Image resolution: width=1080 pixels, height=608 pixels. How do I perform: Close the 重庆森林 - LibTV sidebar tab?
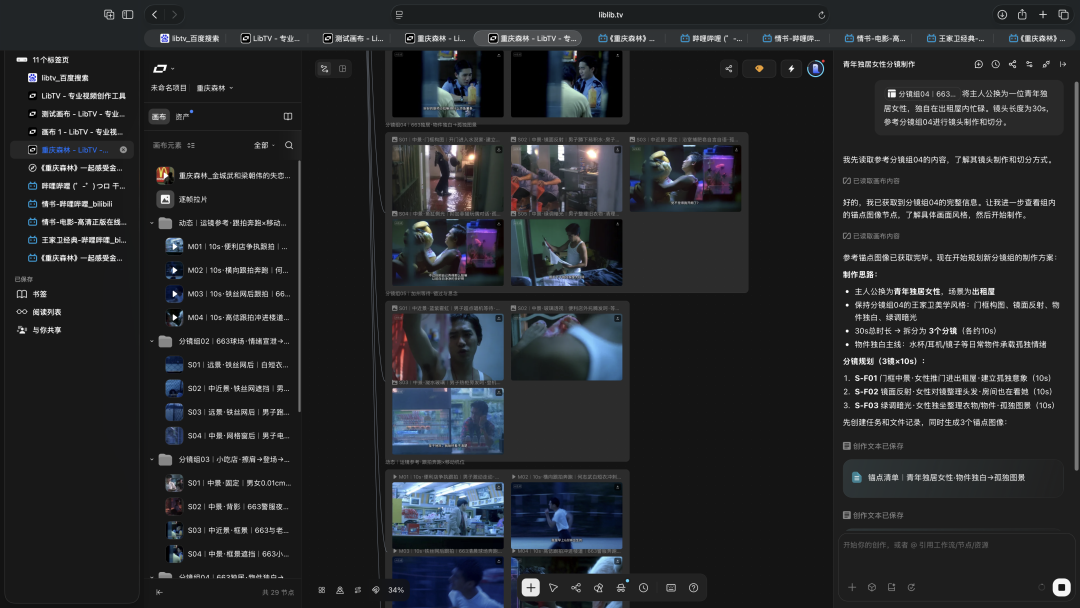click(x=123, y=149)
